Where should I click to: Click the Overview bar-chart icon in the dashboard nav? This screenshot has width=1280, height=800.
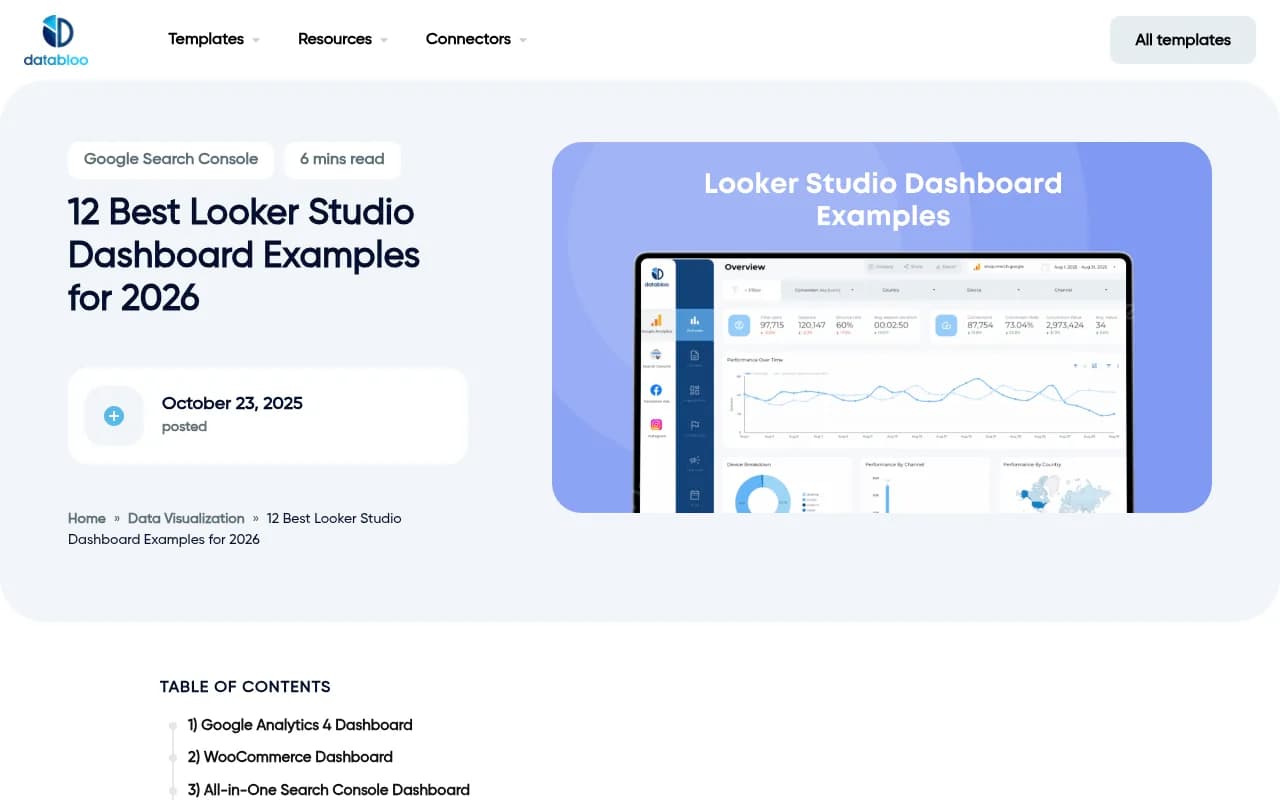[x=695, y=320]
